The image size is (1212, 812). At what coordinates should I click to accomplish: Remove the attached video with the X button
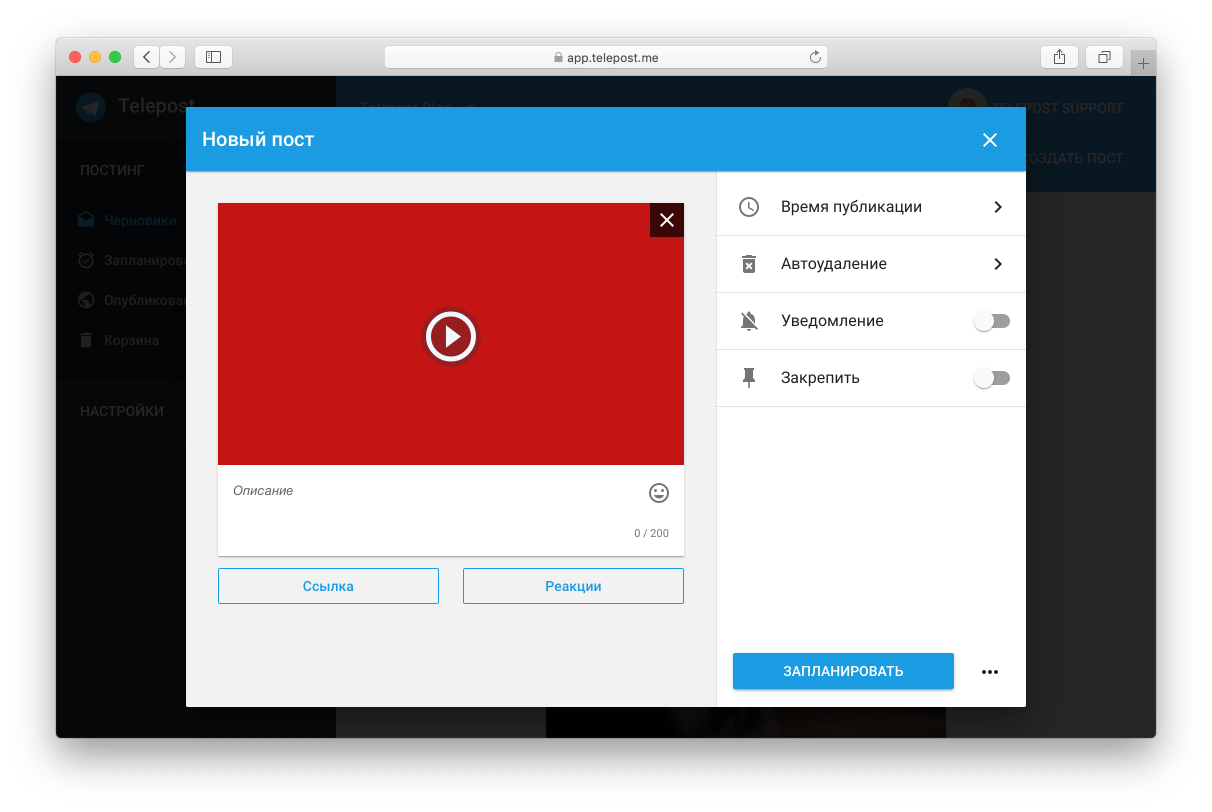(x=666, y=220)
